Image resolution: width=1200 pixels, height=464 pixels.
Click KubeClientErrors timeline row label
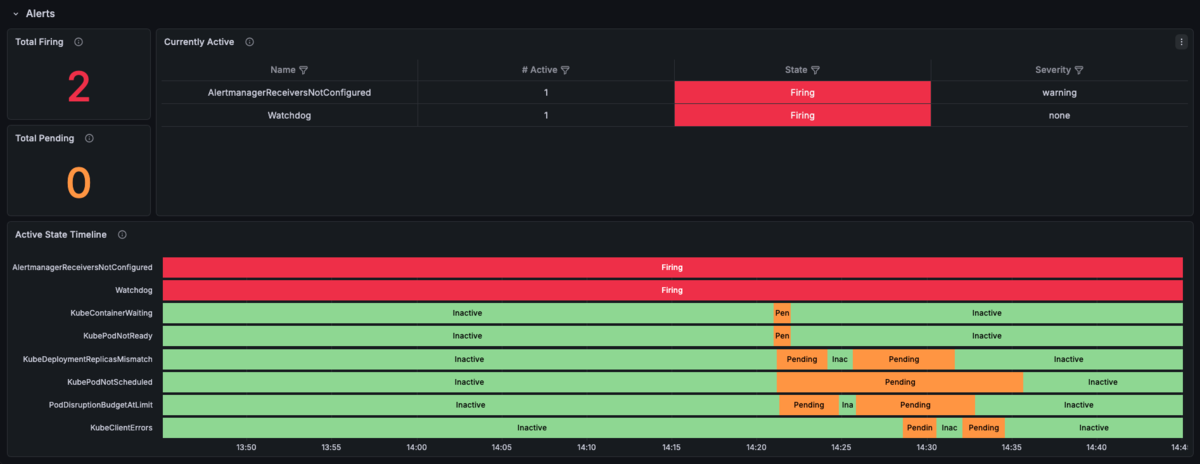[x=121, y=428]
